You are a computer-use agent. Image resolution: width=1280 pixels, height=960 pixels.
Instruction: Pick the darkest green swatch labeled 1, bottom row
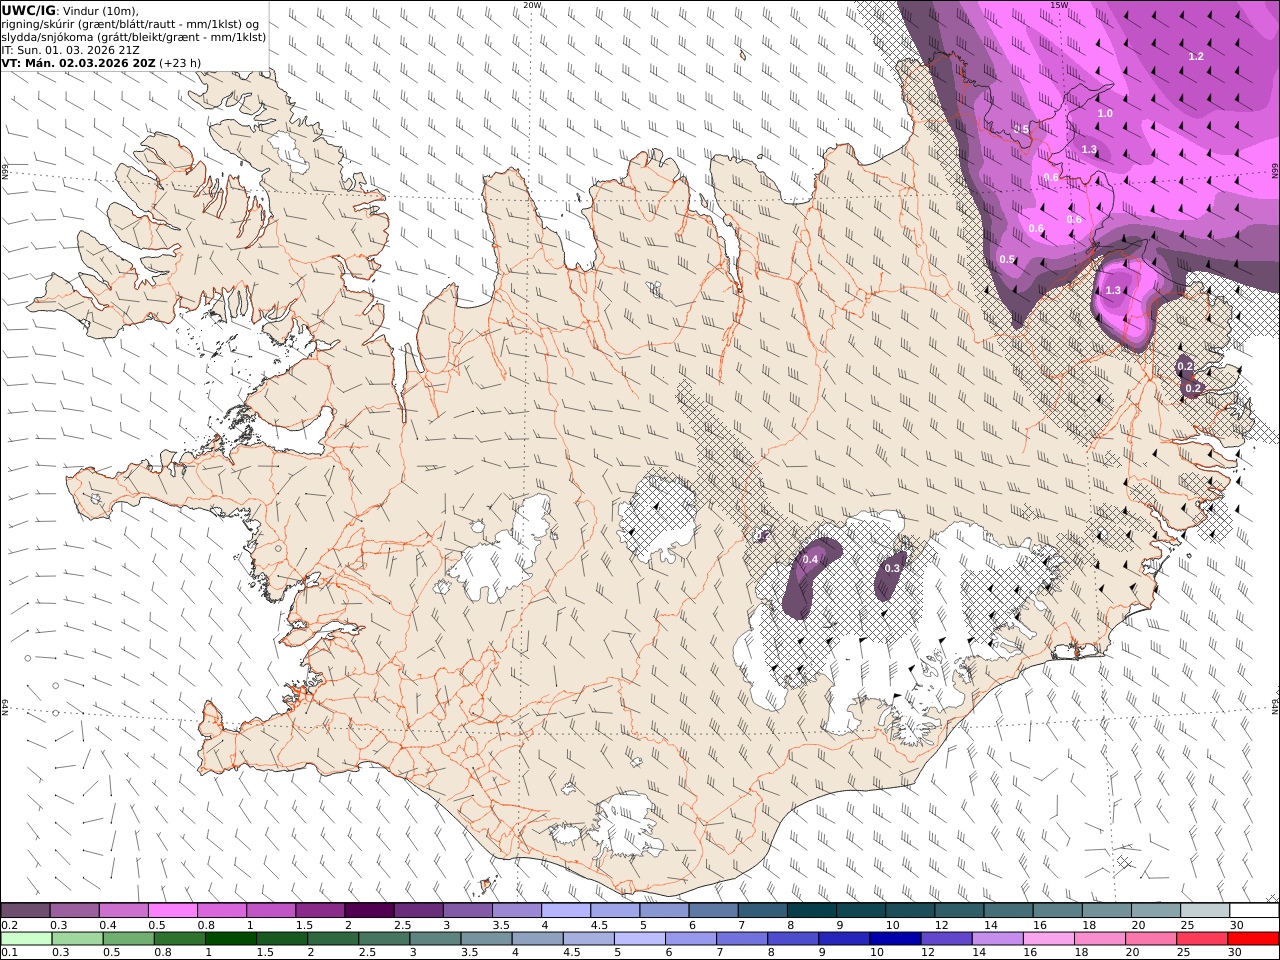pyautogui.click(x=230, y=939)
